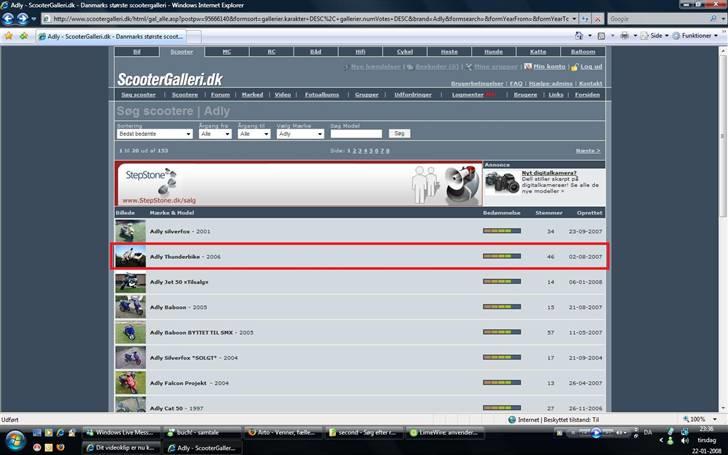Open the Årgang fra dropdown
This screenshot has height=455, width=728.
(215, 134)
